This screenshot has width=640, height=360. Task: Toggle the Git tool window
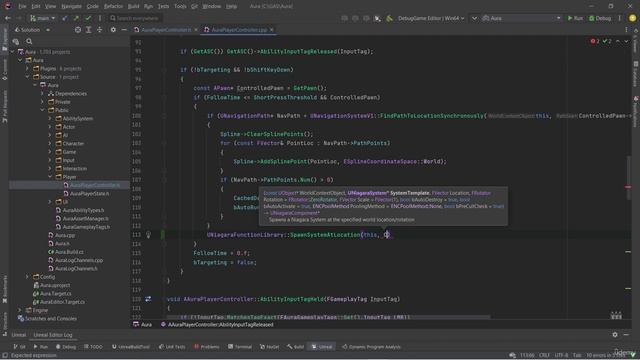(19, 347)
